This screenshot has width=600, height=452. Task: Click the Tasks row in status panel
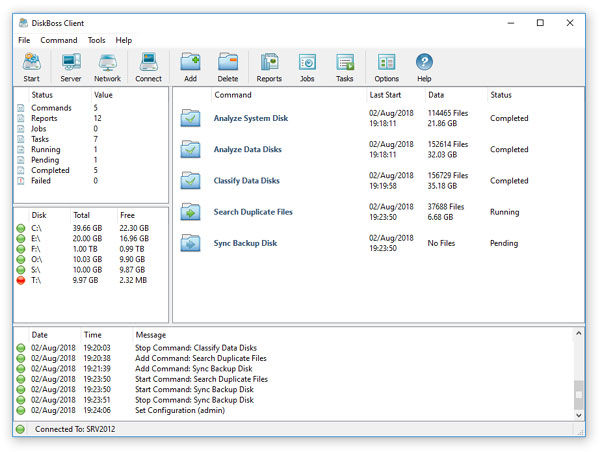click(x=91, y=139)
